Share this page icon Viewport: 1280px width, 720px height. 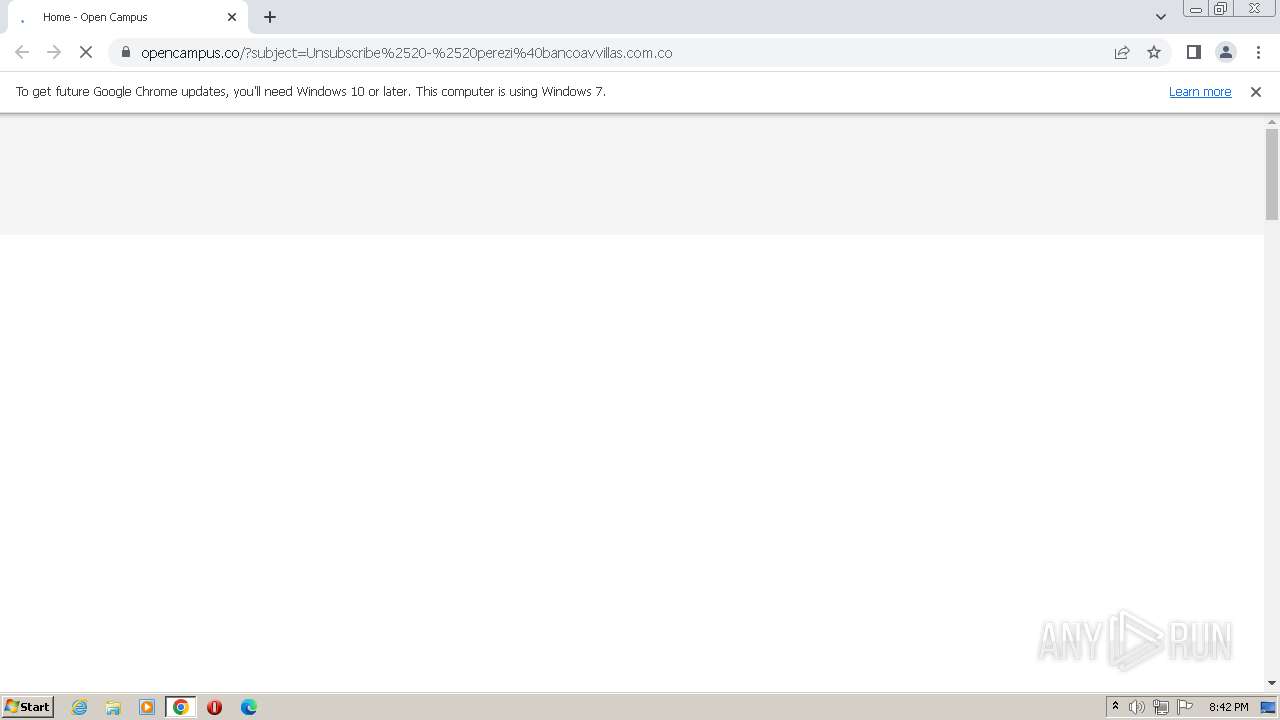(1122, 52)
